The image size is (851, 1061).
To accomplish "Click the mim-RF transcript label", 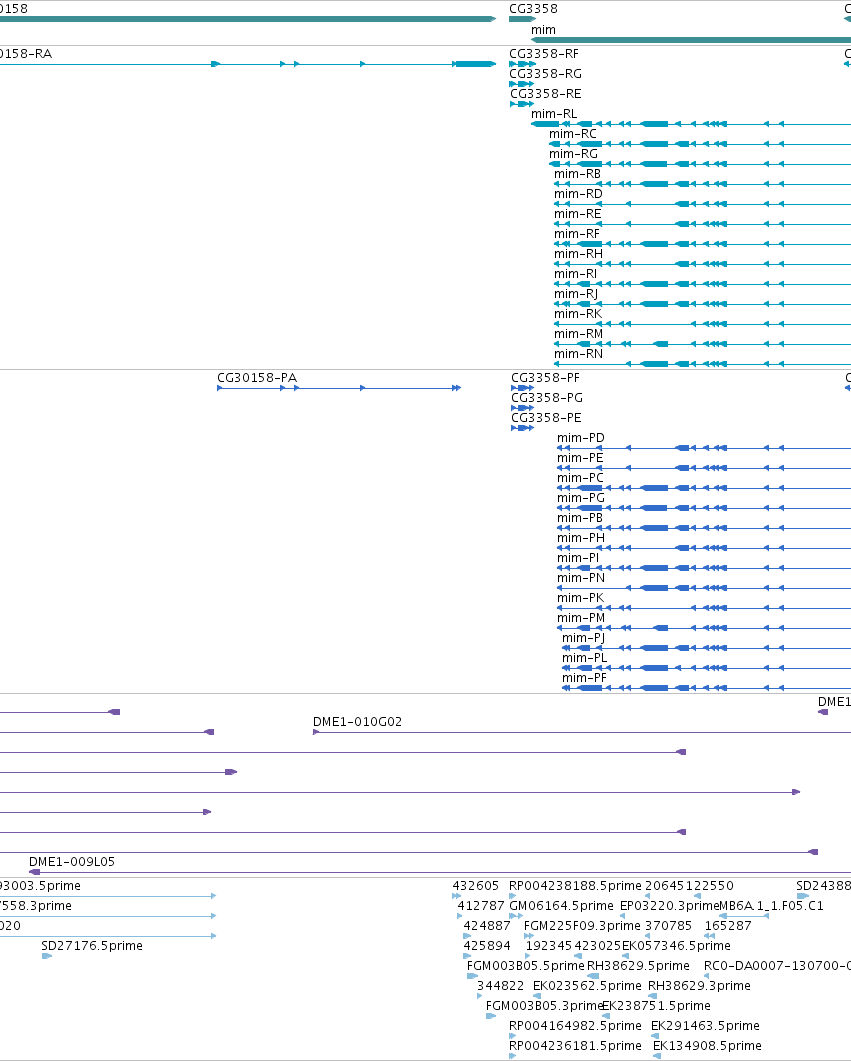I will [576, 233].
